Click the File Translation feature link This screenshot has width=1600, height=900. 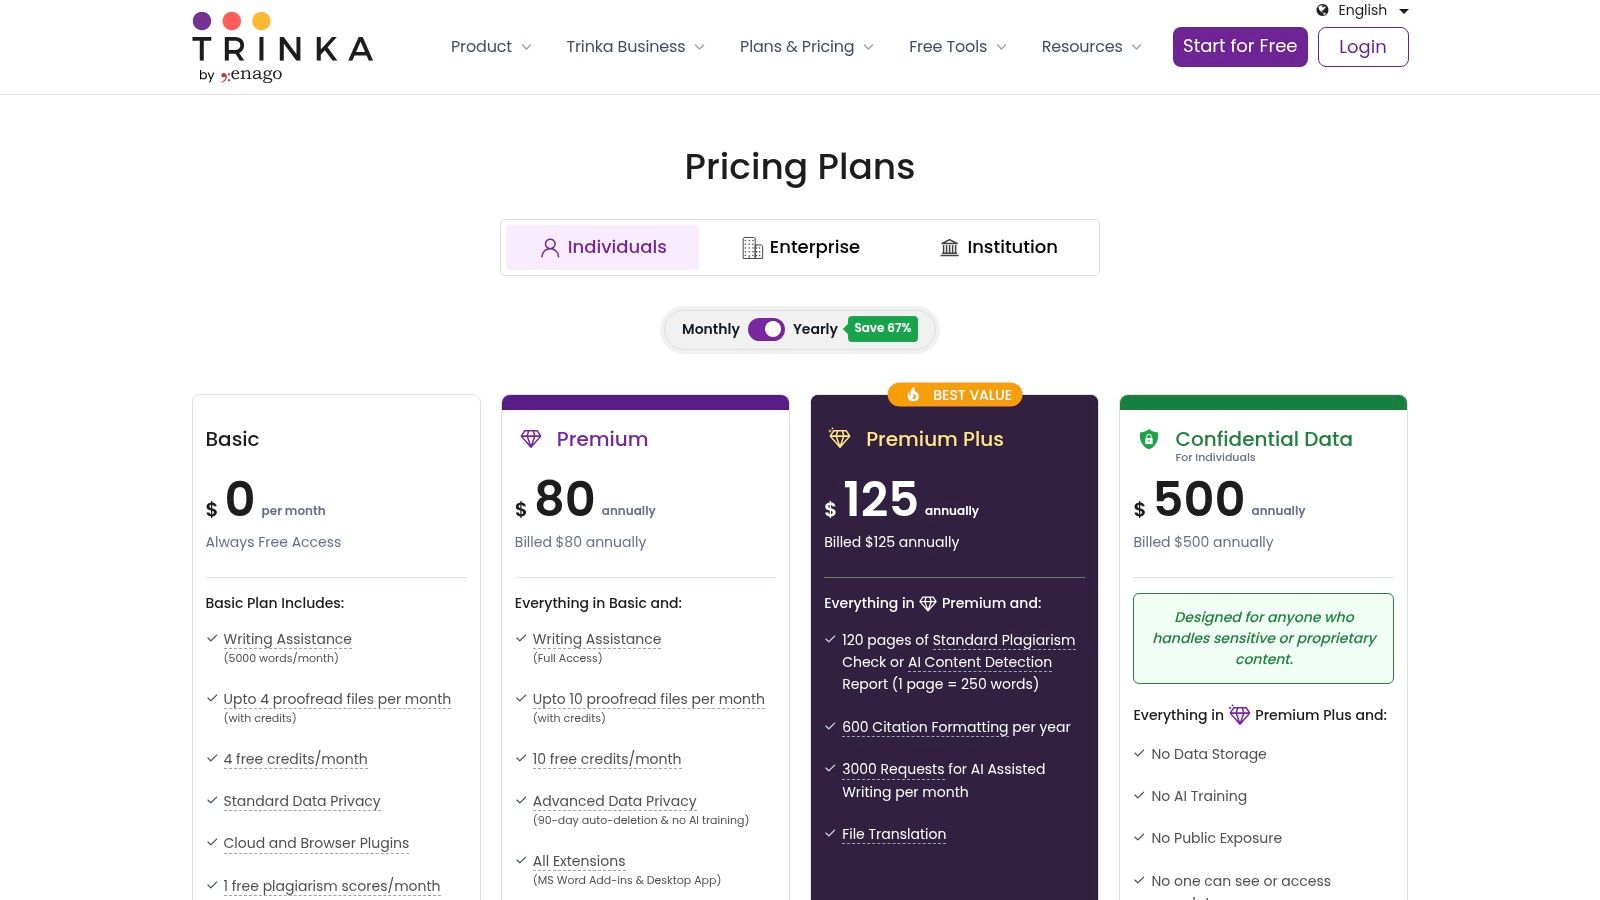click(x=894, y=834)
